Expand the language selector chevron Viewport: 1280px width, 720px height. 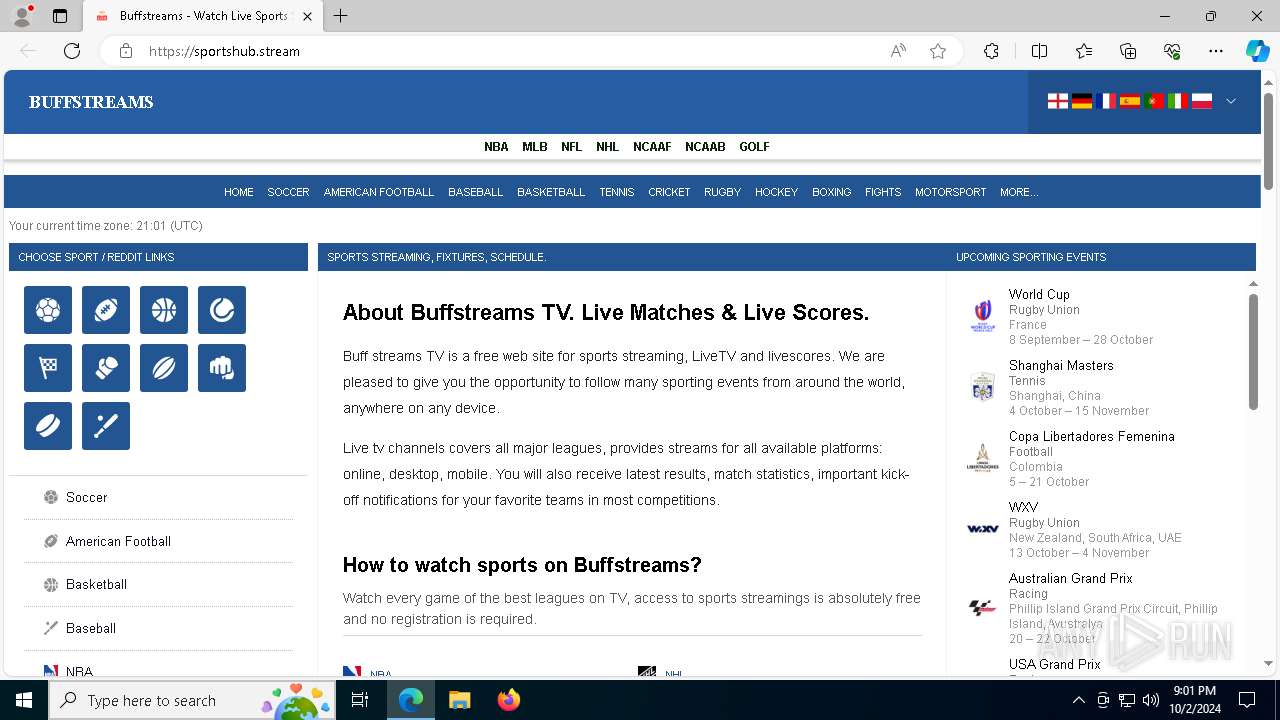(x=1231, y=101)
